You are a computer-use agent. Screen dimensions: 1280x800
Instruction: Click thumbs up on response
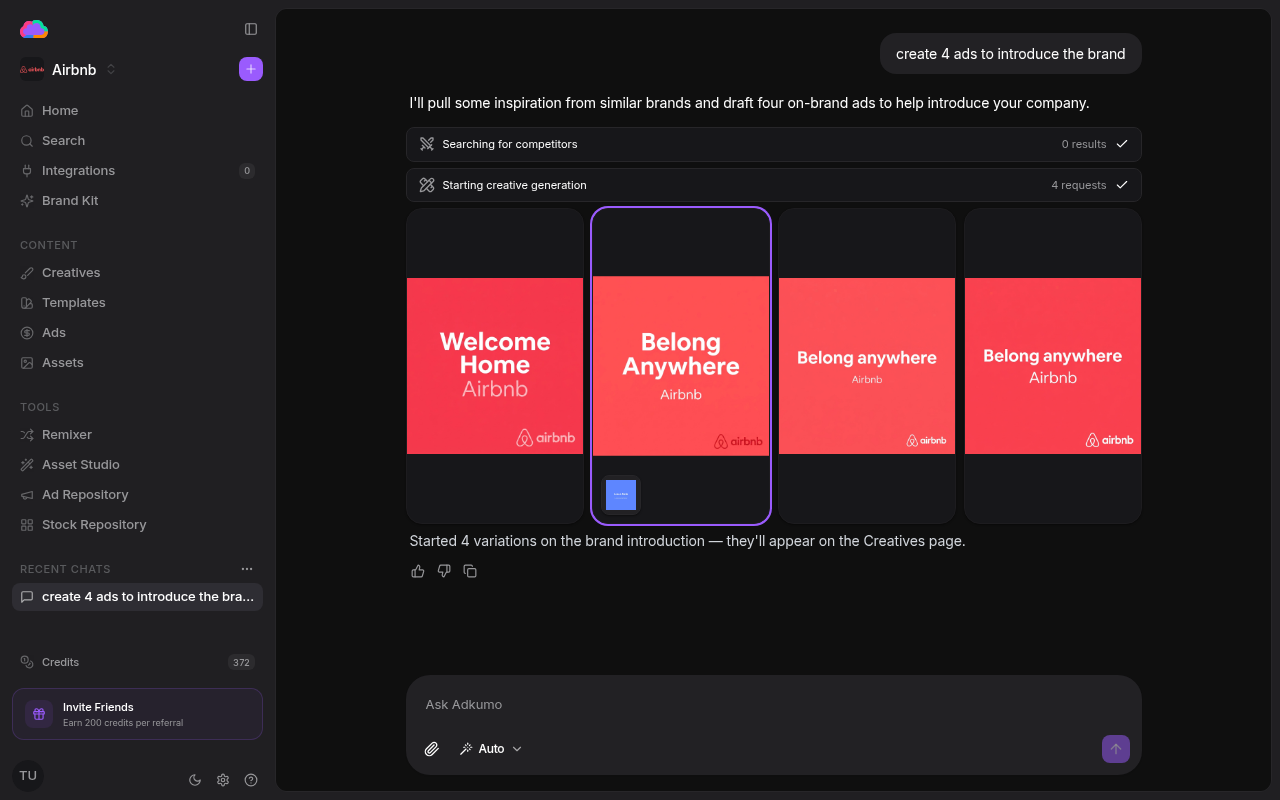(418, 571)
